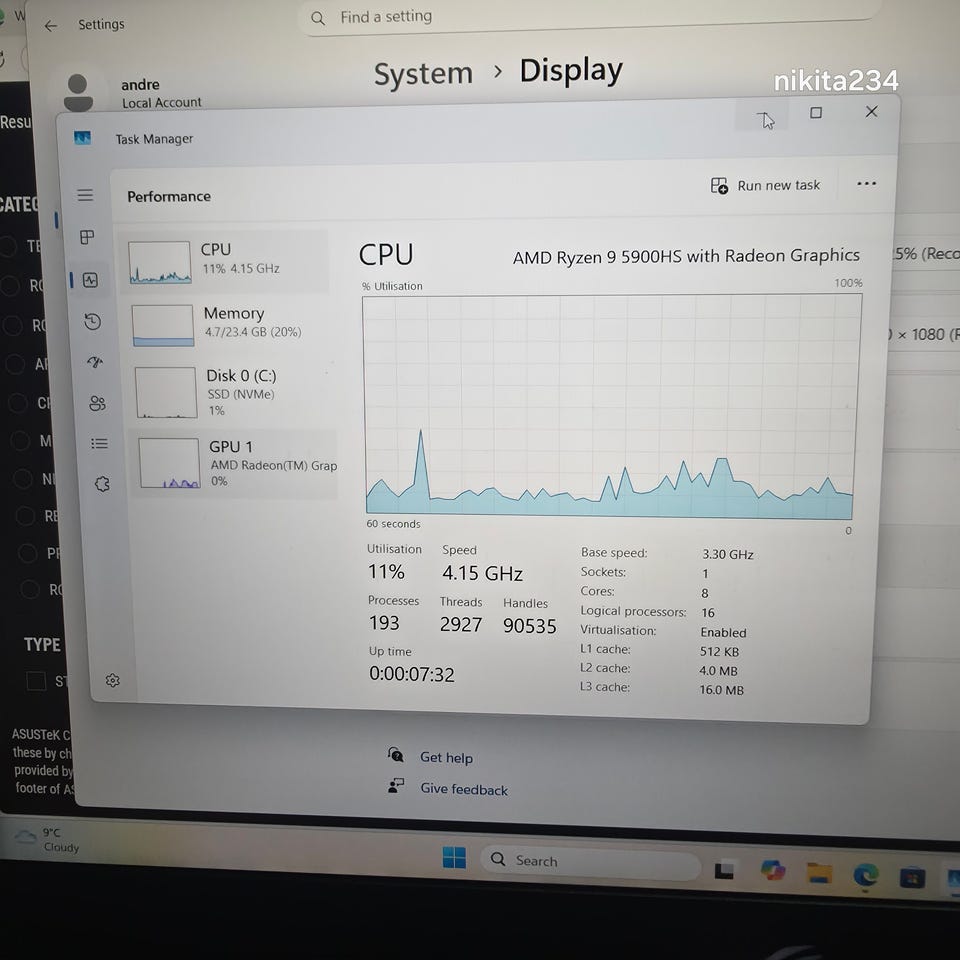Click Run new task button

click(765, 186)
